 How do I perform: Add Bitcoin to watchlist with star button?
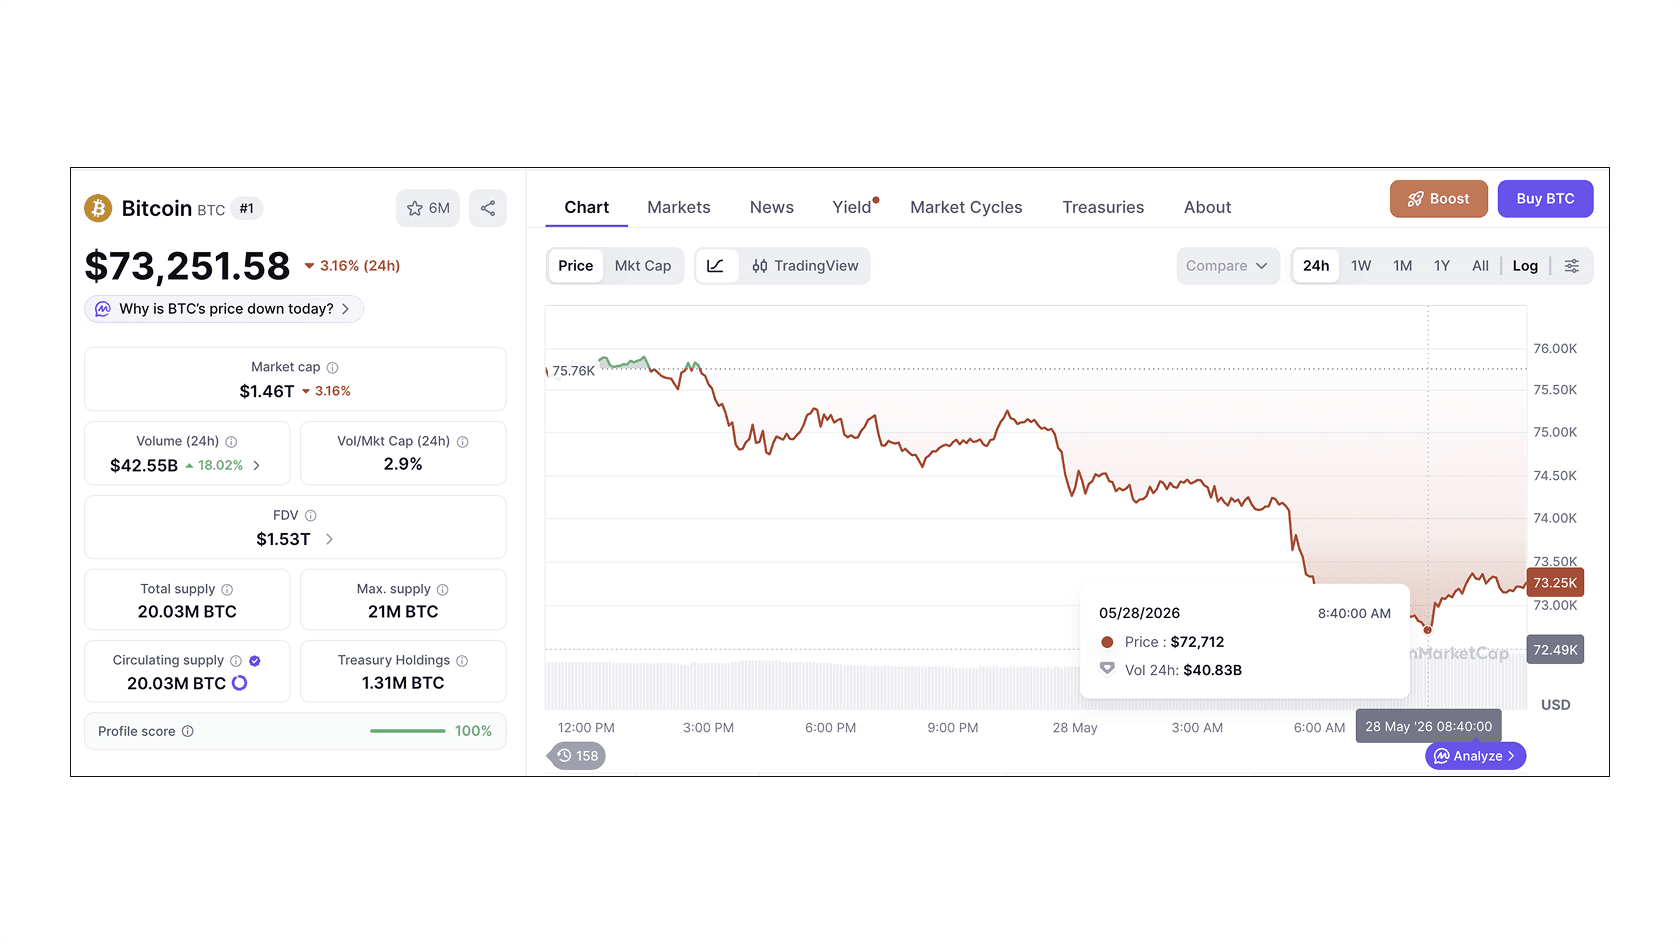(428, 208)
